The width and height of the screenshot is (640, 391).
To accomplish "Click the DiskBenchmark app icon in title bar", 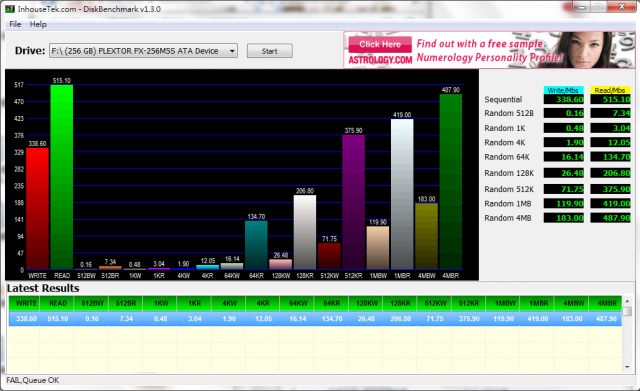I will click(9, 9).
